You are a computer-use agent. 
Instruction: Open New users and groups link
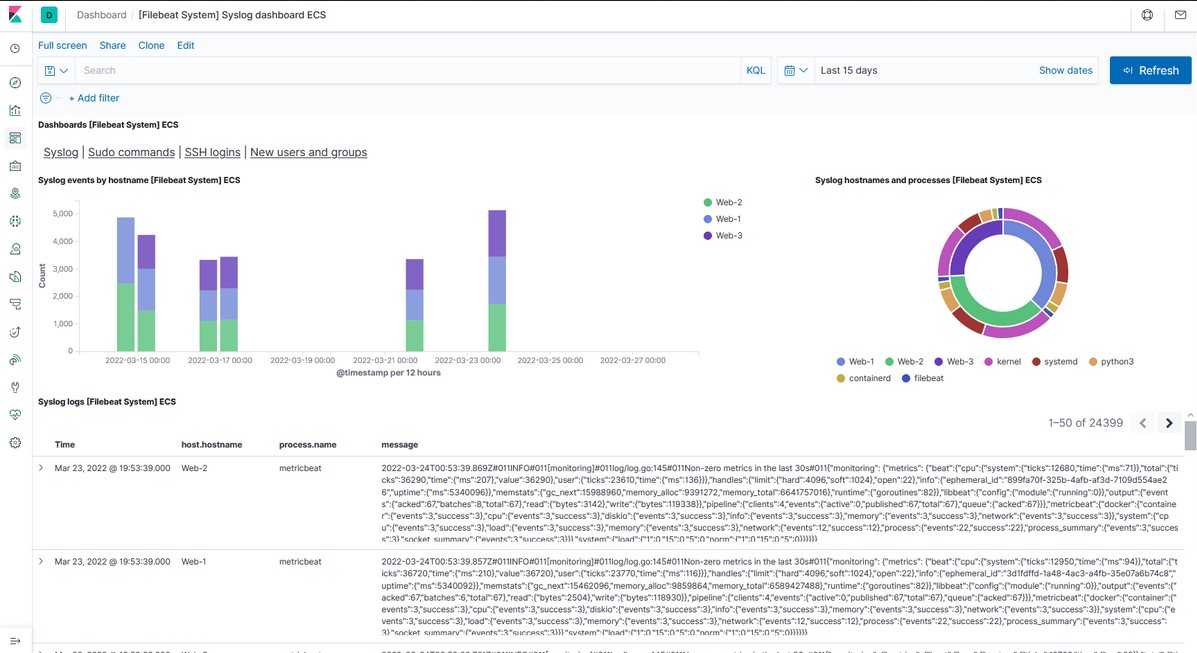pyautogui.click(x=308, y=152)
